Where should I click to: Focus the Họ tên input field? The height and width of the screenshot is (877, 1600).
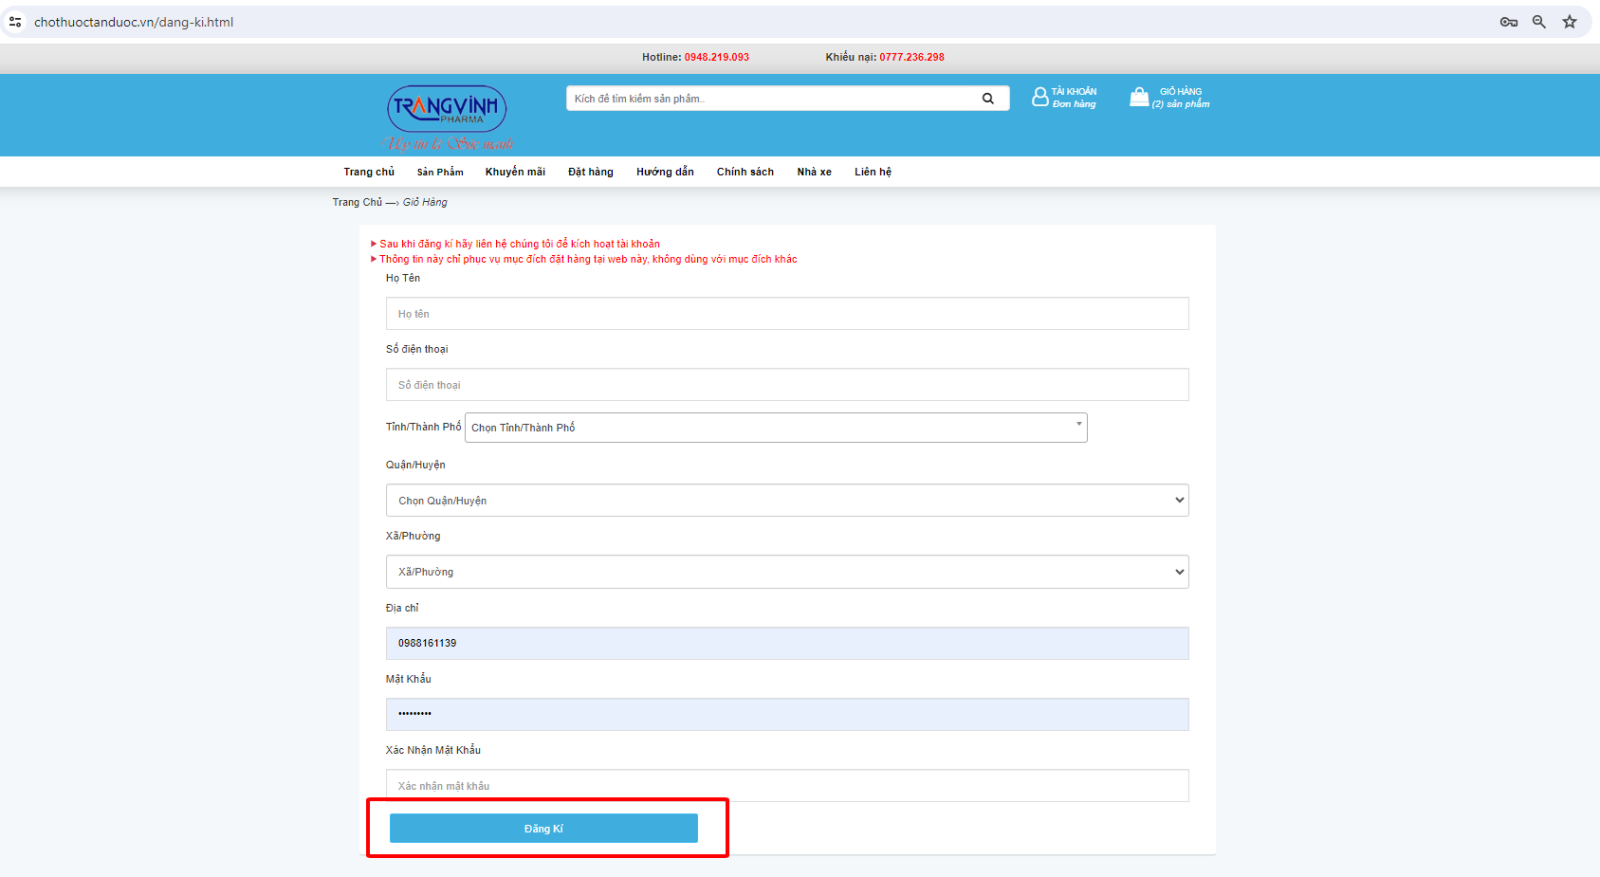click(787, 314)
